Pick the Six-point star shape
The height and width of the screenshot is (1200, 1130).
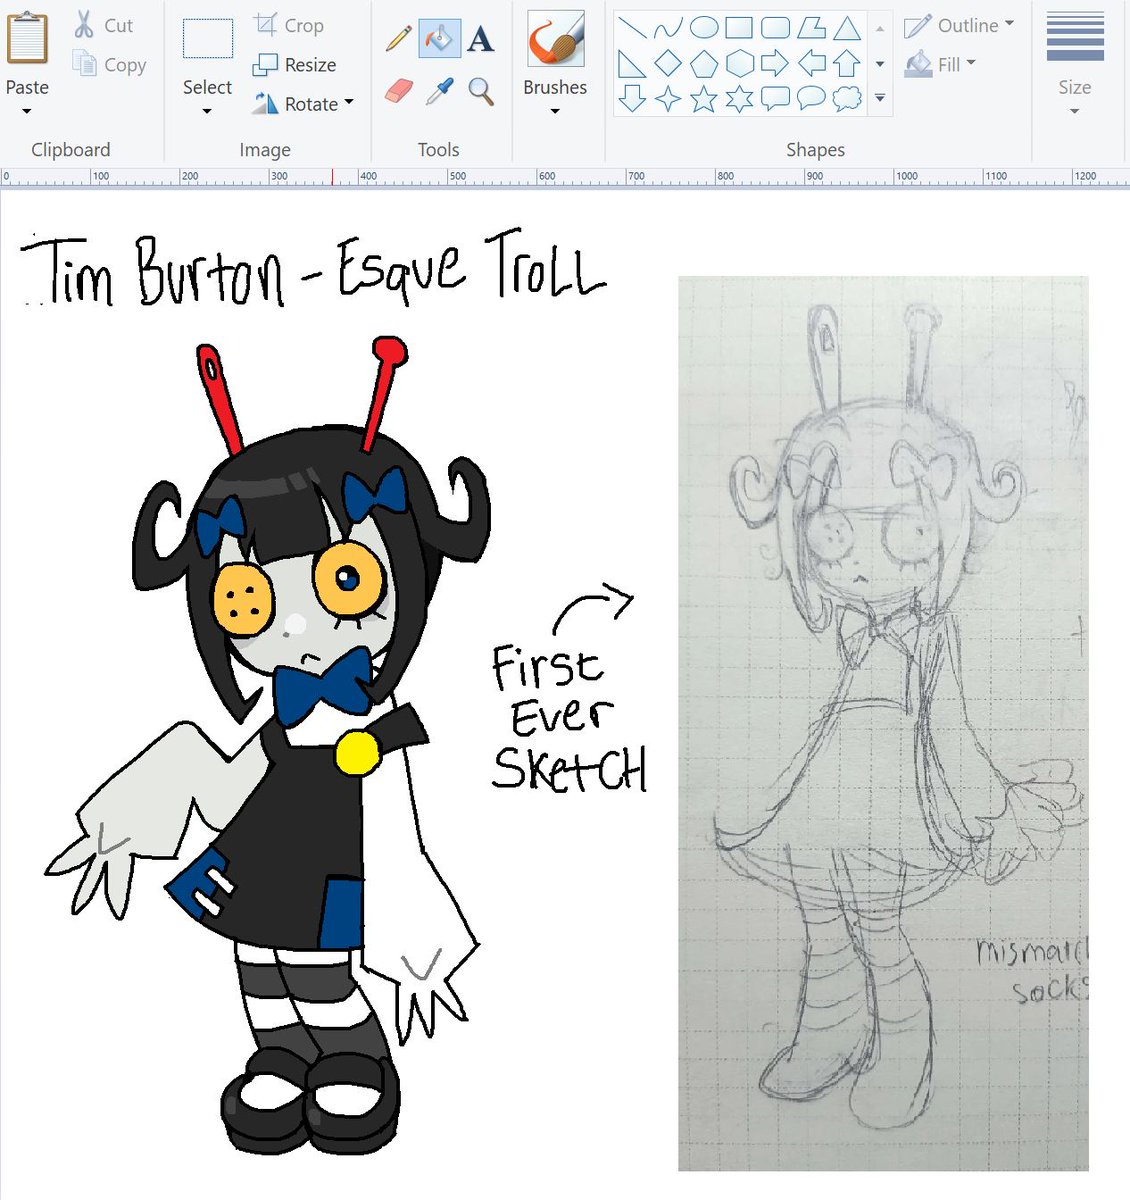[x=739, y=98]
